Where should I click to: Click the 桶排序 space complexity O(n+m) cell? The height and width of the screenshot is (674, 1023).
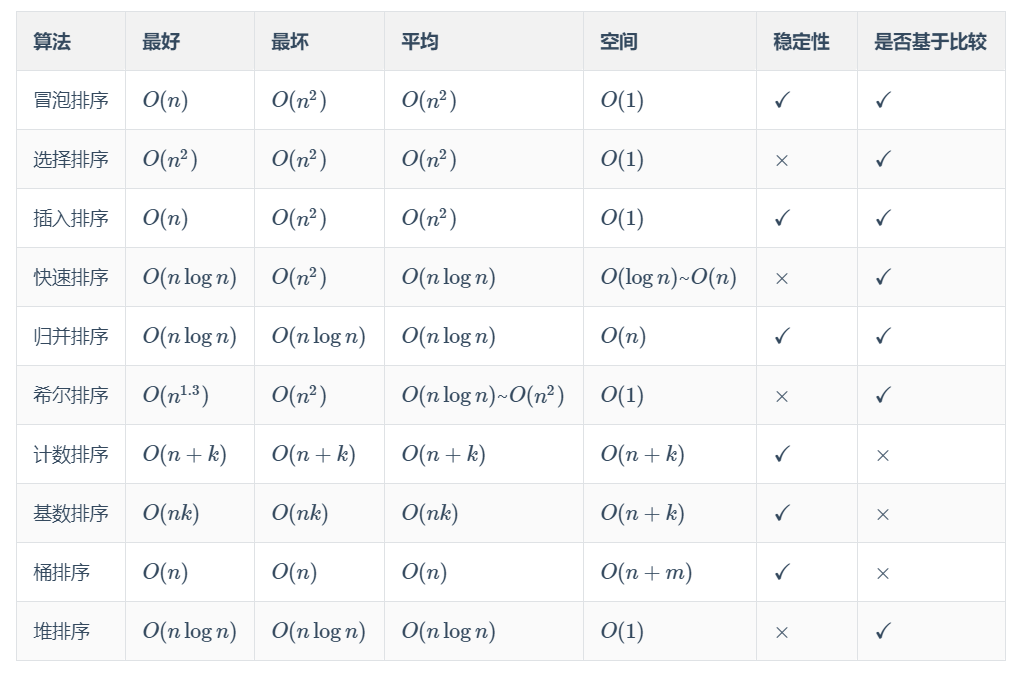coord(646,572)
